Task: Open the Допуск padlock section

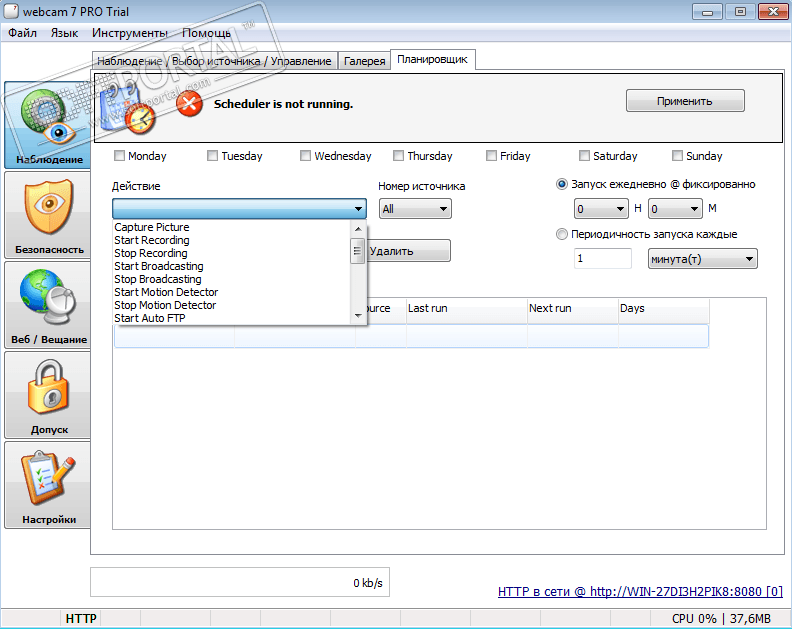Action: 48,395
